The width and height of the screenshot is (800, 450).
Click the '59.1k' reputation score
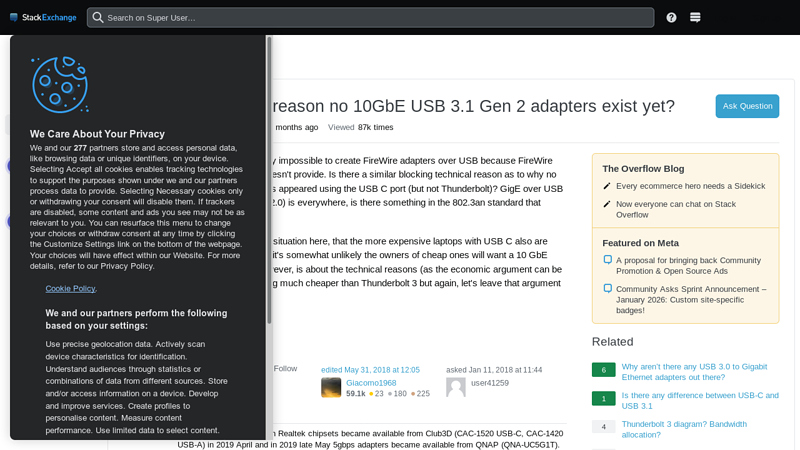point(356,393)
